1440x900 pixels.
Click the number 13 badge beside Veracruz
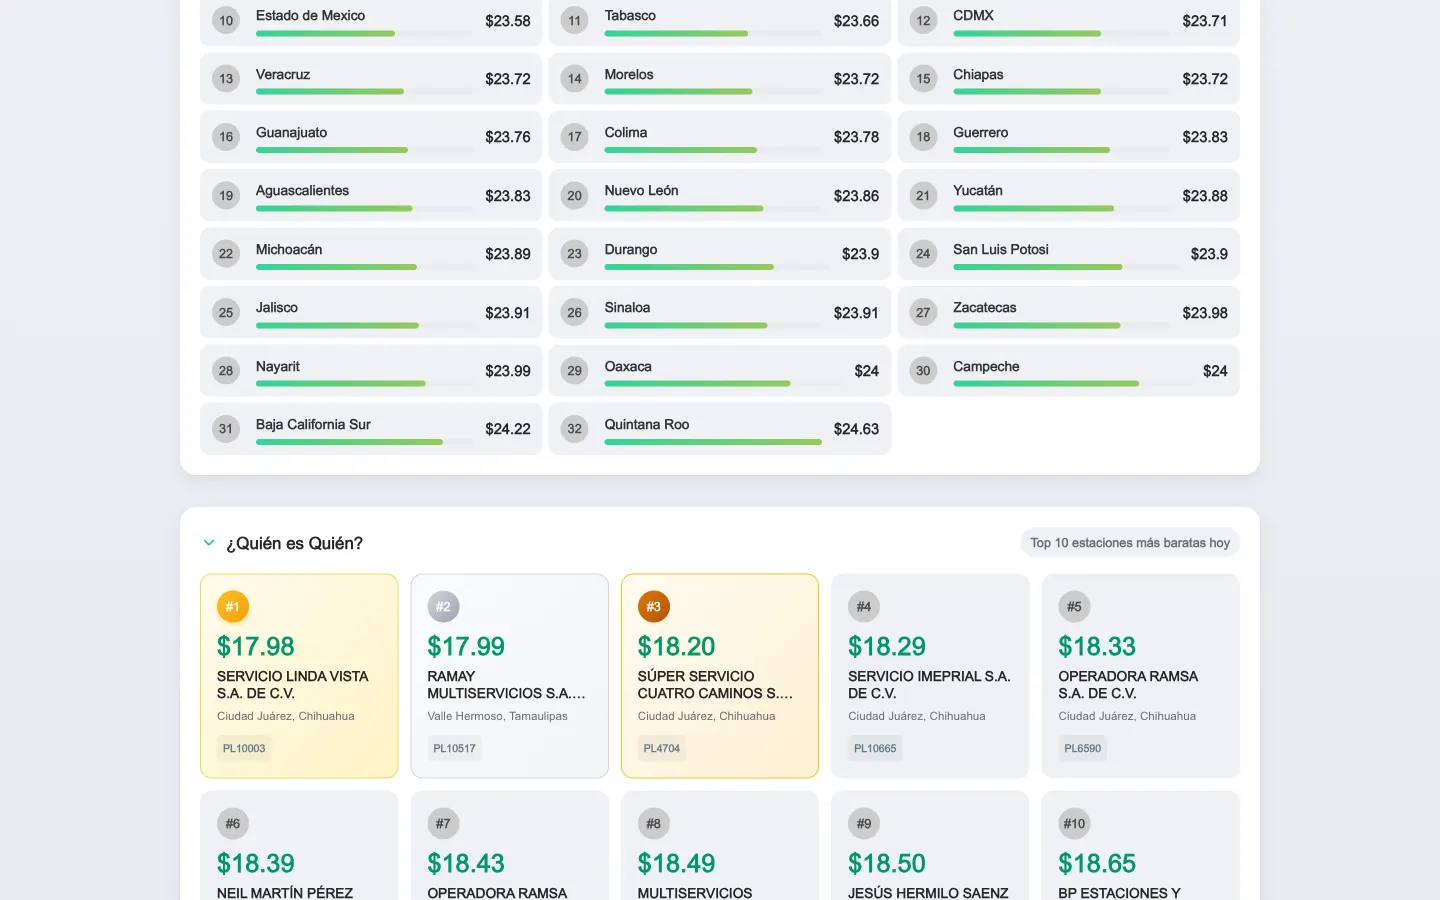pos(226,79)
